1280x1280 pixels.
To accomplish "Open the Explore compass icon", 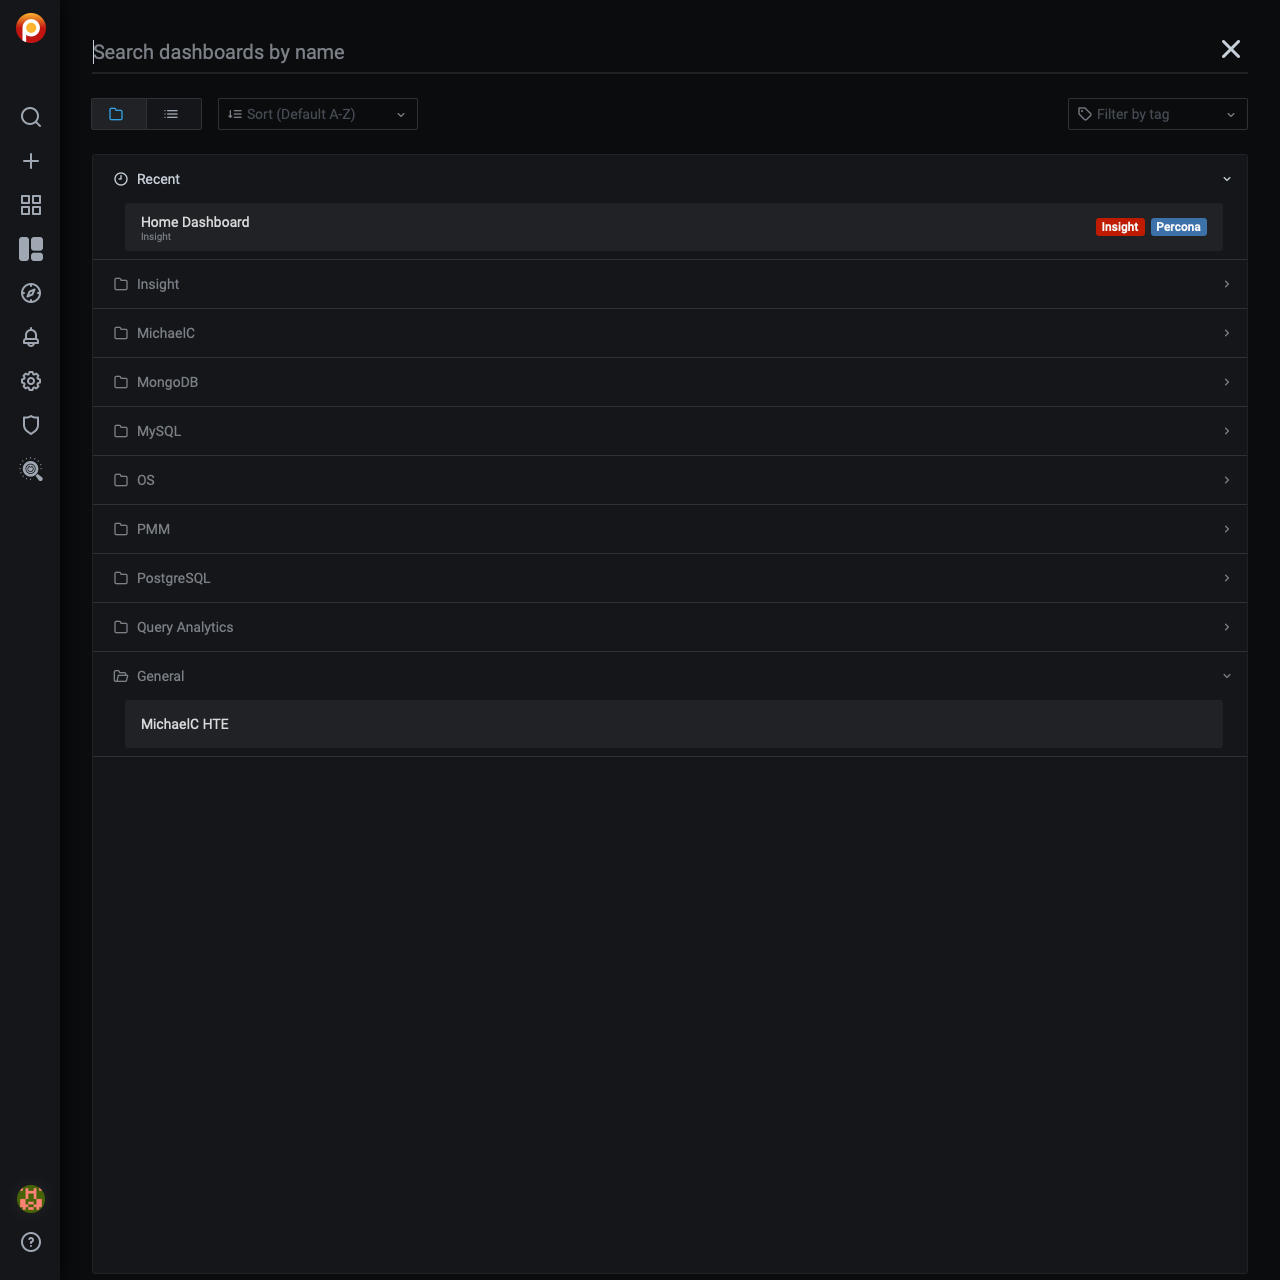I will 31,293.
